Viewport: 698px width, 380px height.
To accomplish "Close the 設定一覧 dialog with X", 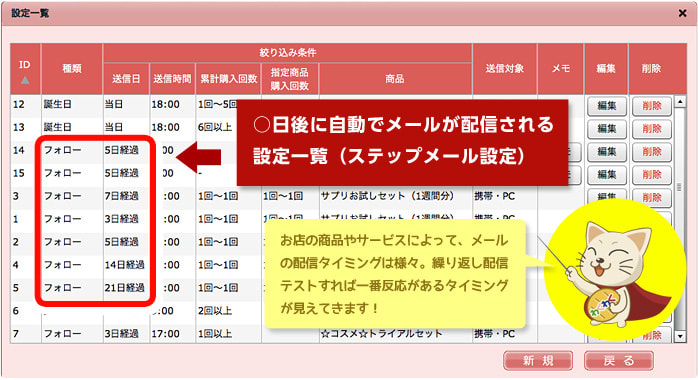I will 682,13.
